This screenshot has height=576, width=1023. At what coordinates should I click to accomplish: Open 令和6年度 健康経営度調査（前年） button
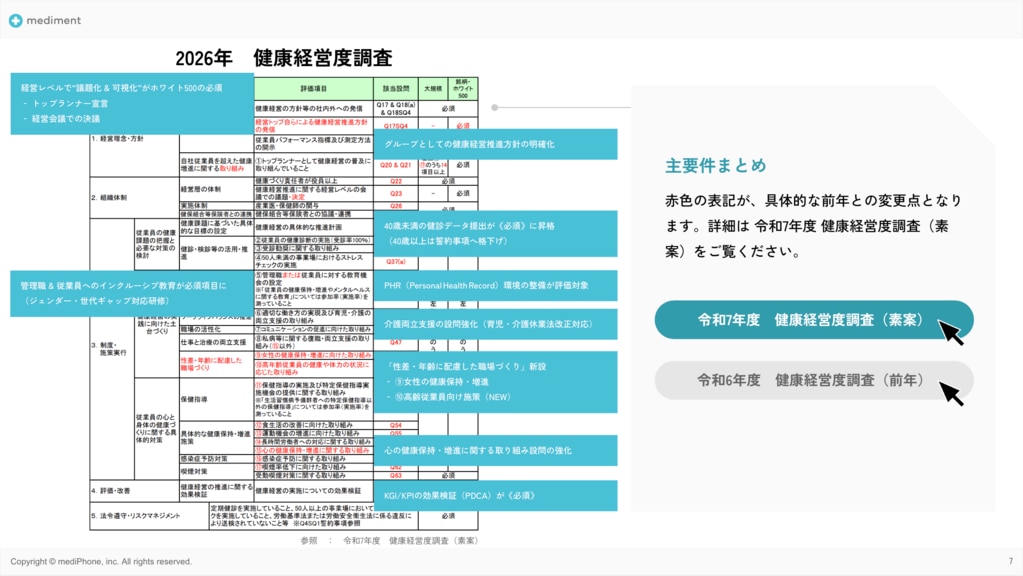click(x=814, y=380)
